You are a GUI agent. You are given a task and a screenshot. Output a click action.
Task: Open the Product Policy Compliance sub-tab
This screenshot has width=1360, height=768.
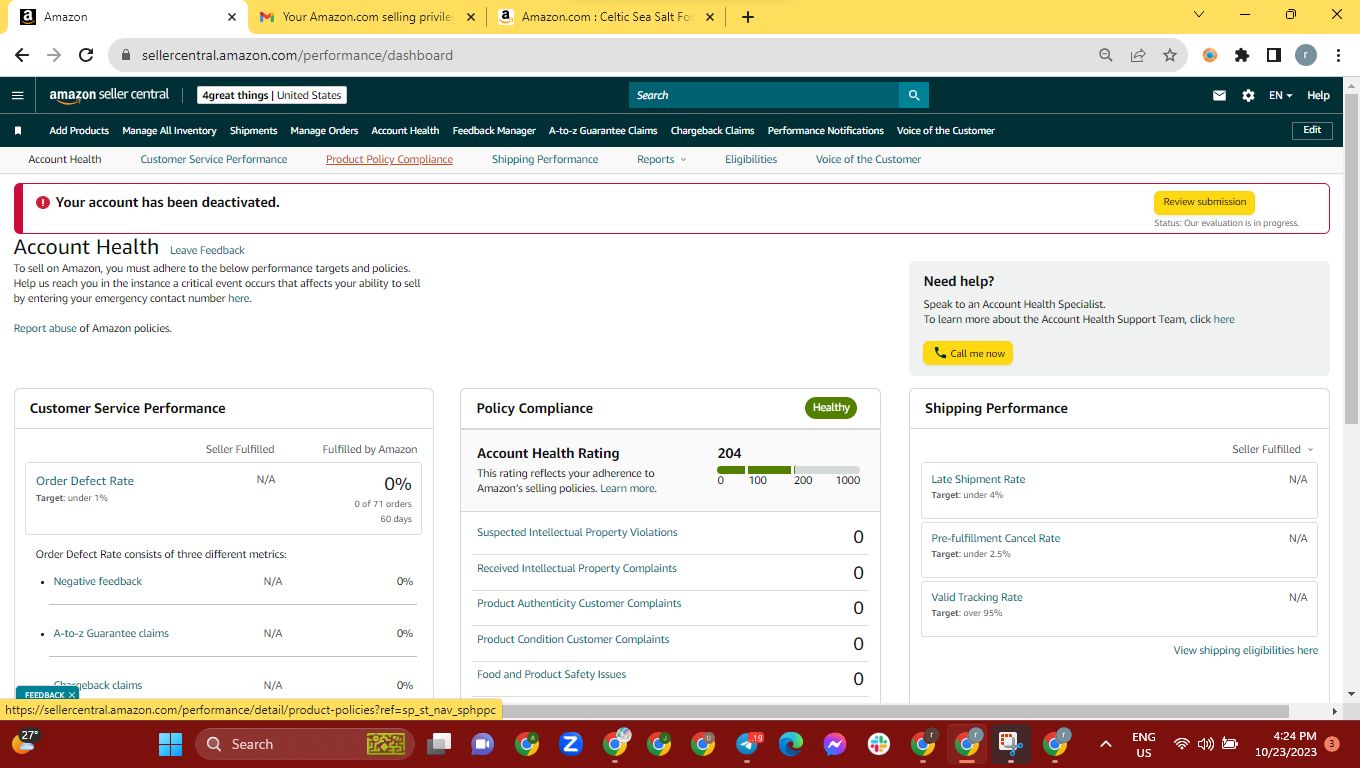[389, 160]
